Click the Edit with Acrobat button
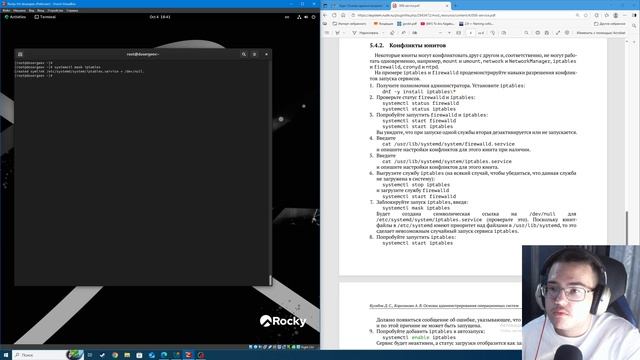Image resolution: width=640 pixels, height=360 pixels. [x=600, y=33]
